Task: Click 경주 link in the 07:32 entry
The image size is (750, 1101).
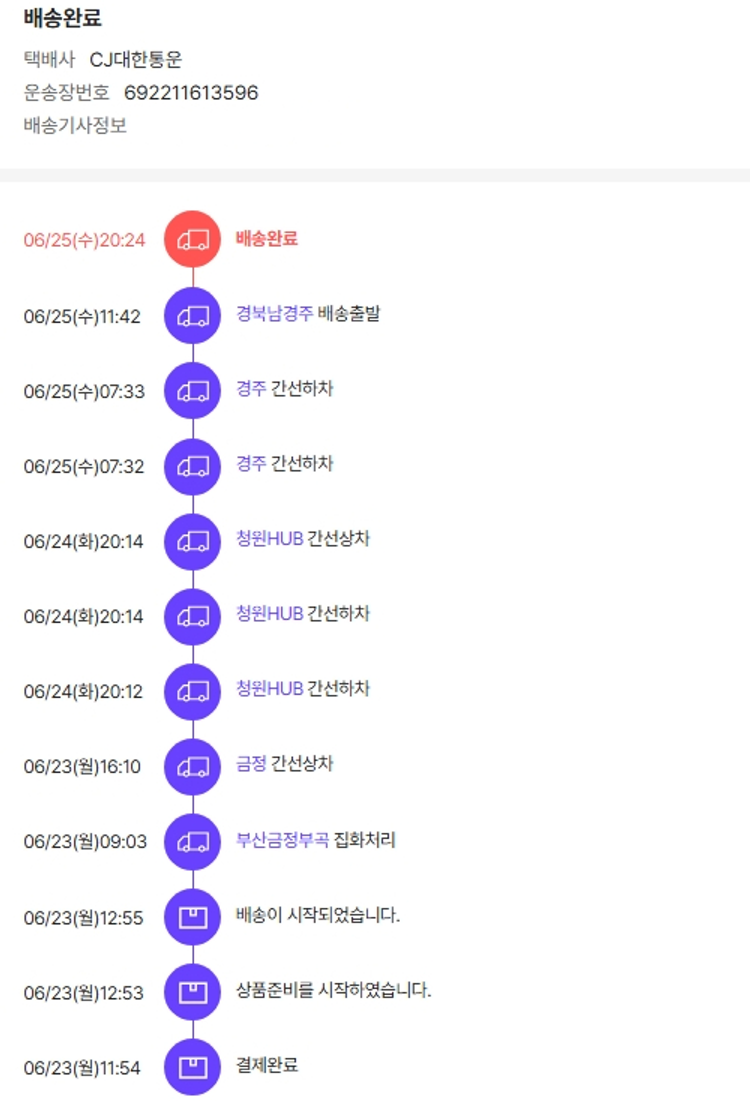Action: pyautogui.click(x=251, y=464)
